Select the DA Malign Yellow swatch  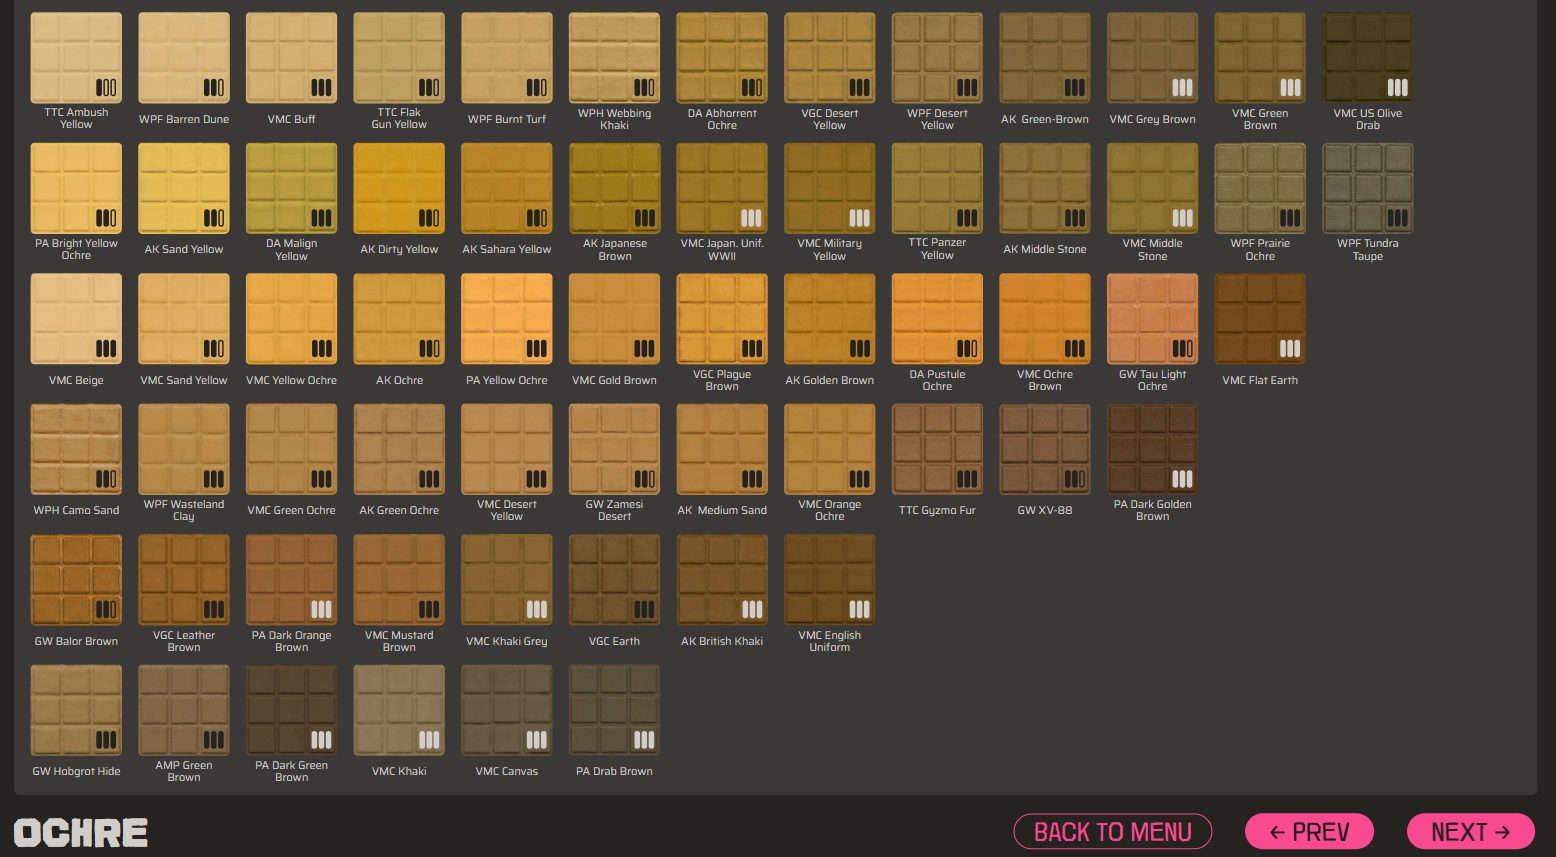tap(291, 189)
